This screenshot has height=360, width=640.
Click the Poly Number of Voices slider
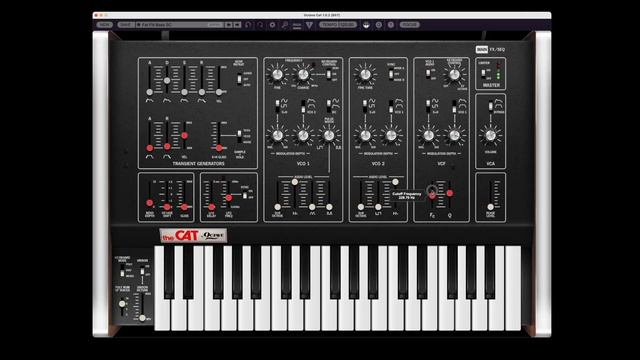122,304
